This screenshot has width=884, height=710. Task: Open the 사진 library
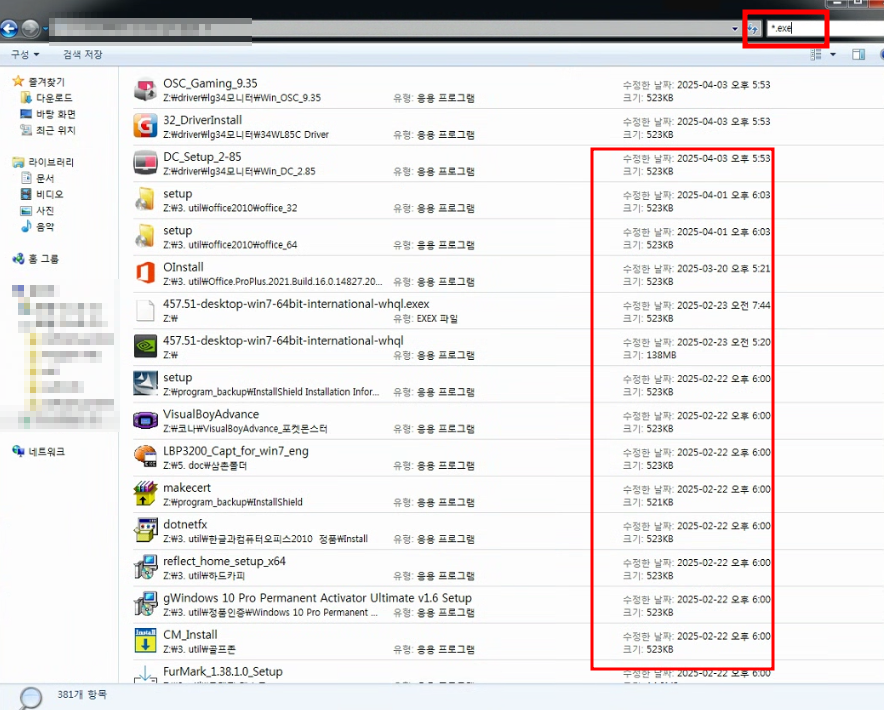coord(45,211)
